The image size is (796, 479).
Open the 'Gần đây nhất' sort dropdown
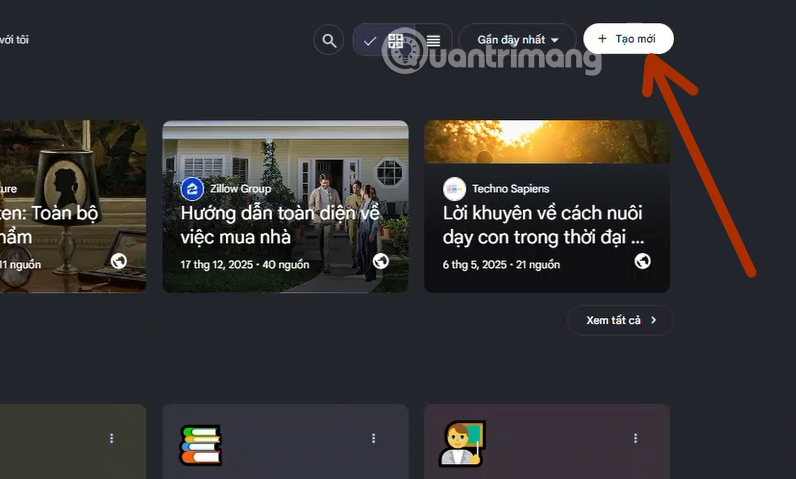point(517,40)
